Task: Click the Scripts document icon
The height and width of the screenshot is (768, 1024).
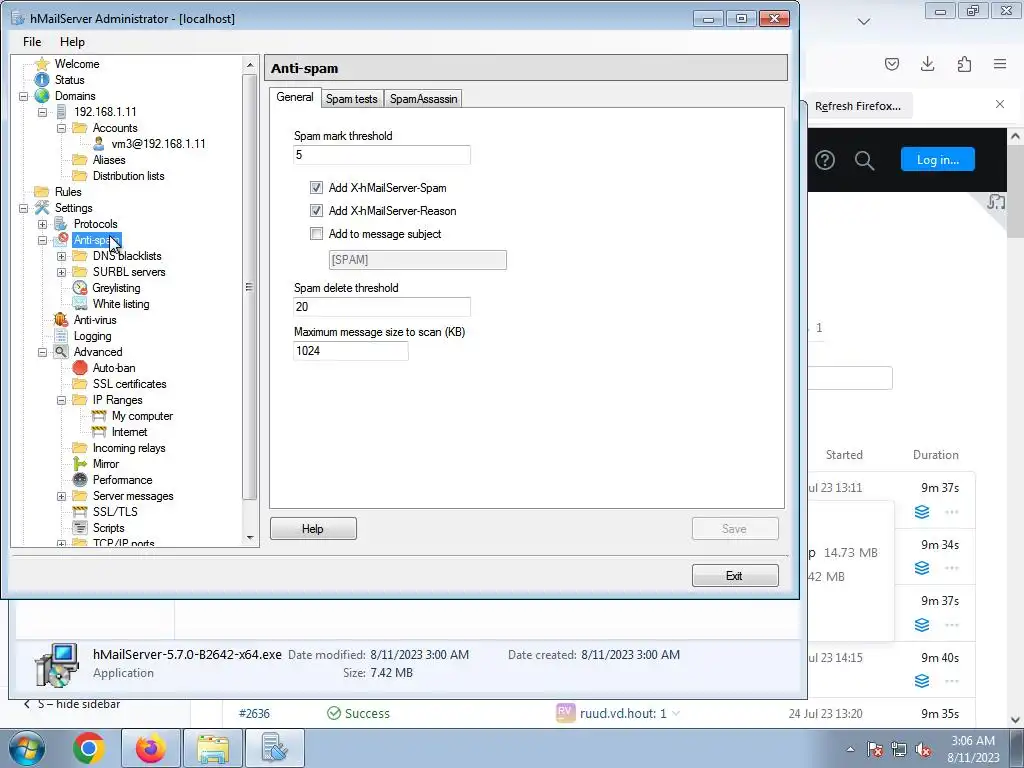Action: (80, 528)
